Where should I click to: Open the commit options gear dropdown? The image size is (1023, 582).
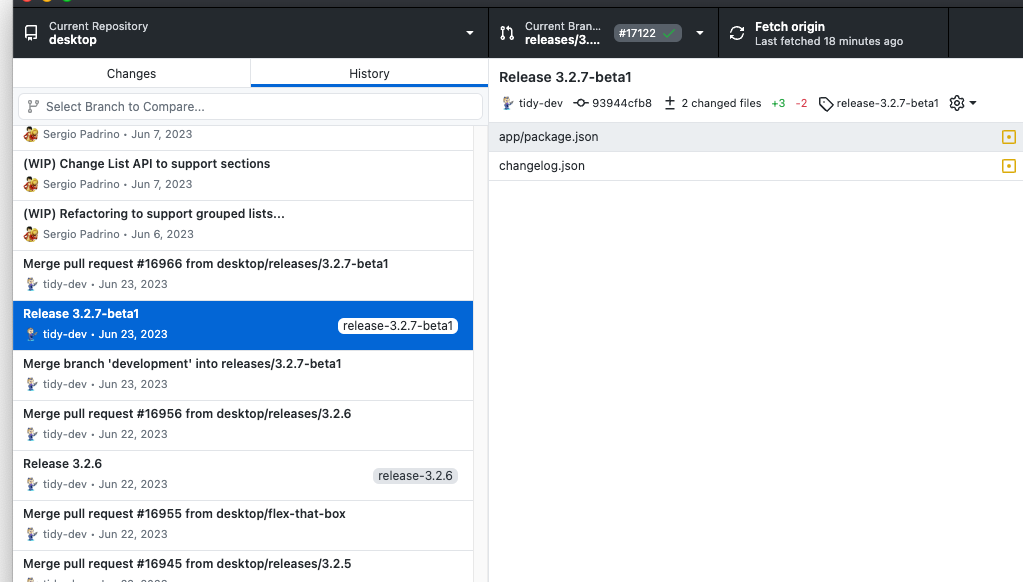coord(961,102)
